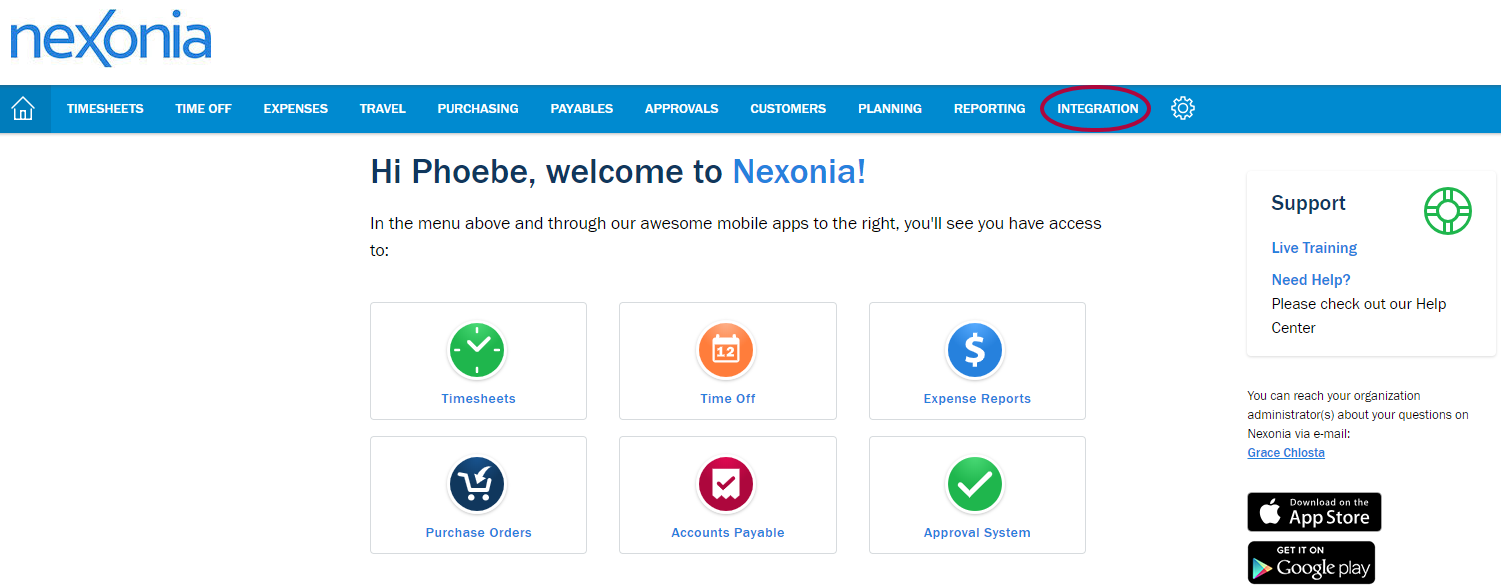Open the Integration menu item

[1097, 109]
